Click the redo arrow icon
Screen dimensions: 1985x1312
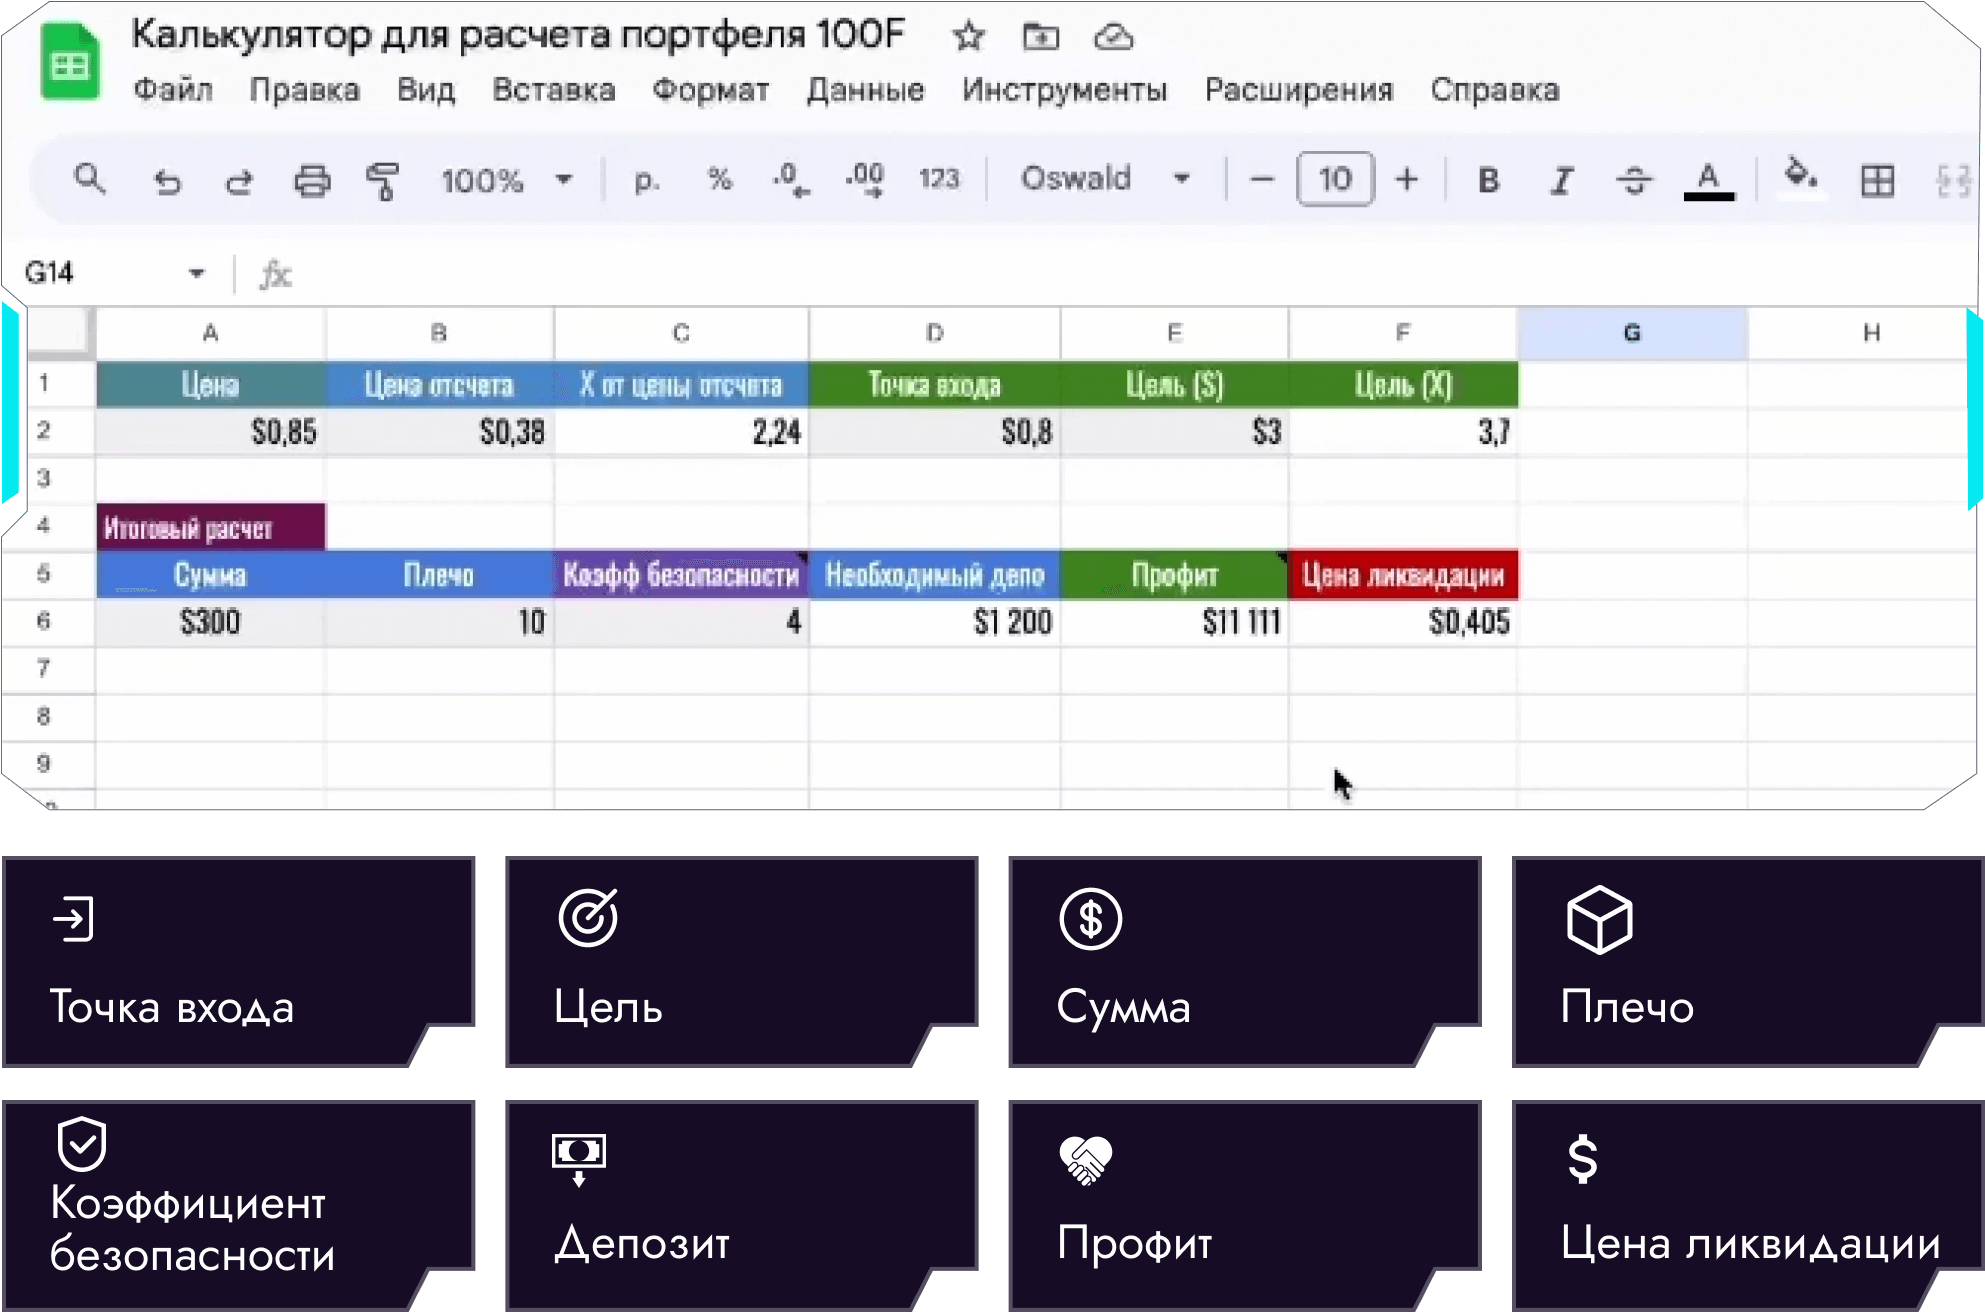pos(239,182)
